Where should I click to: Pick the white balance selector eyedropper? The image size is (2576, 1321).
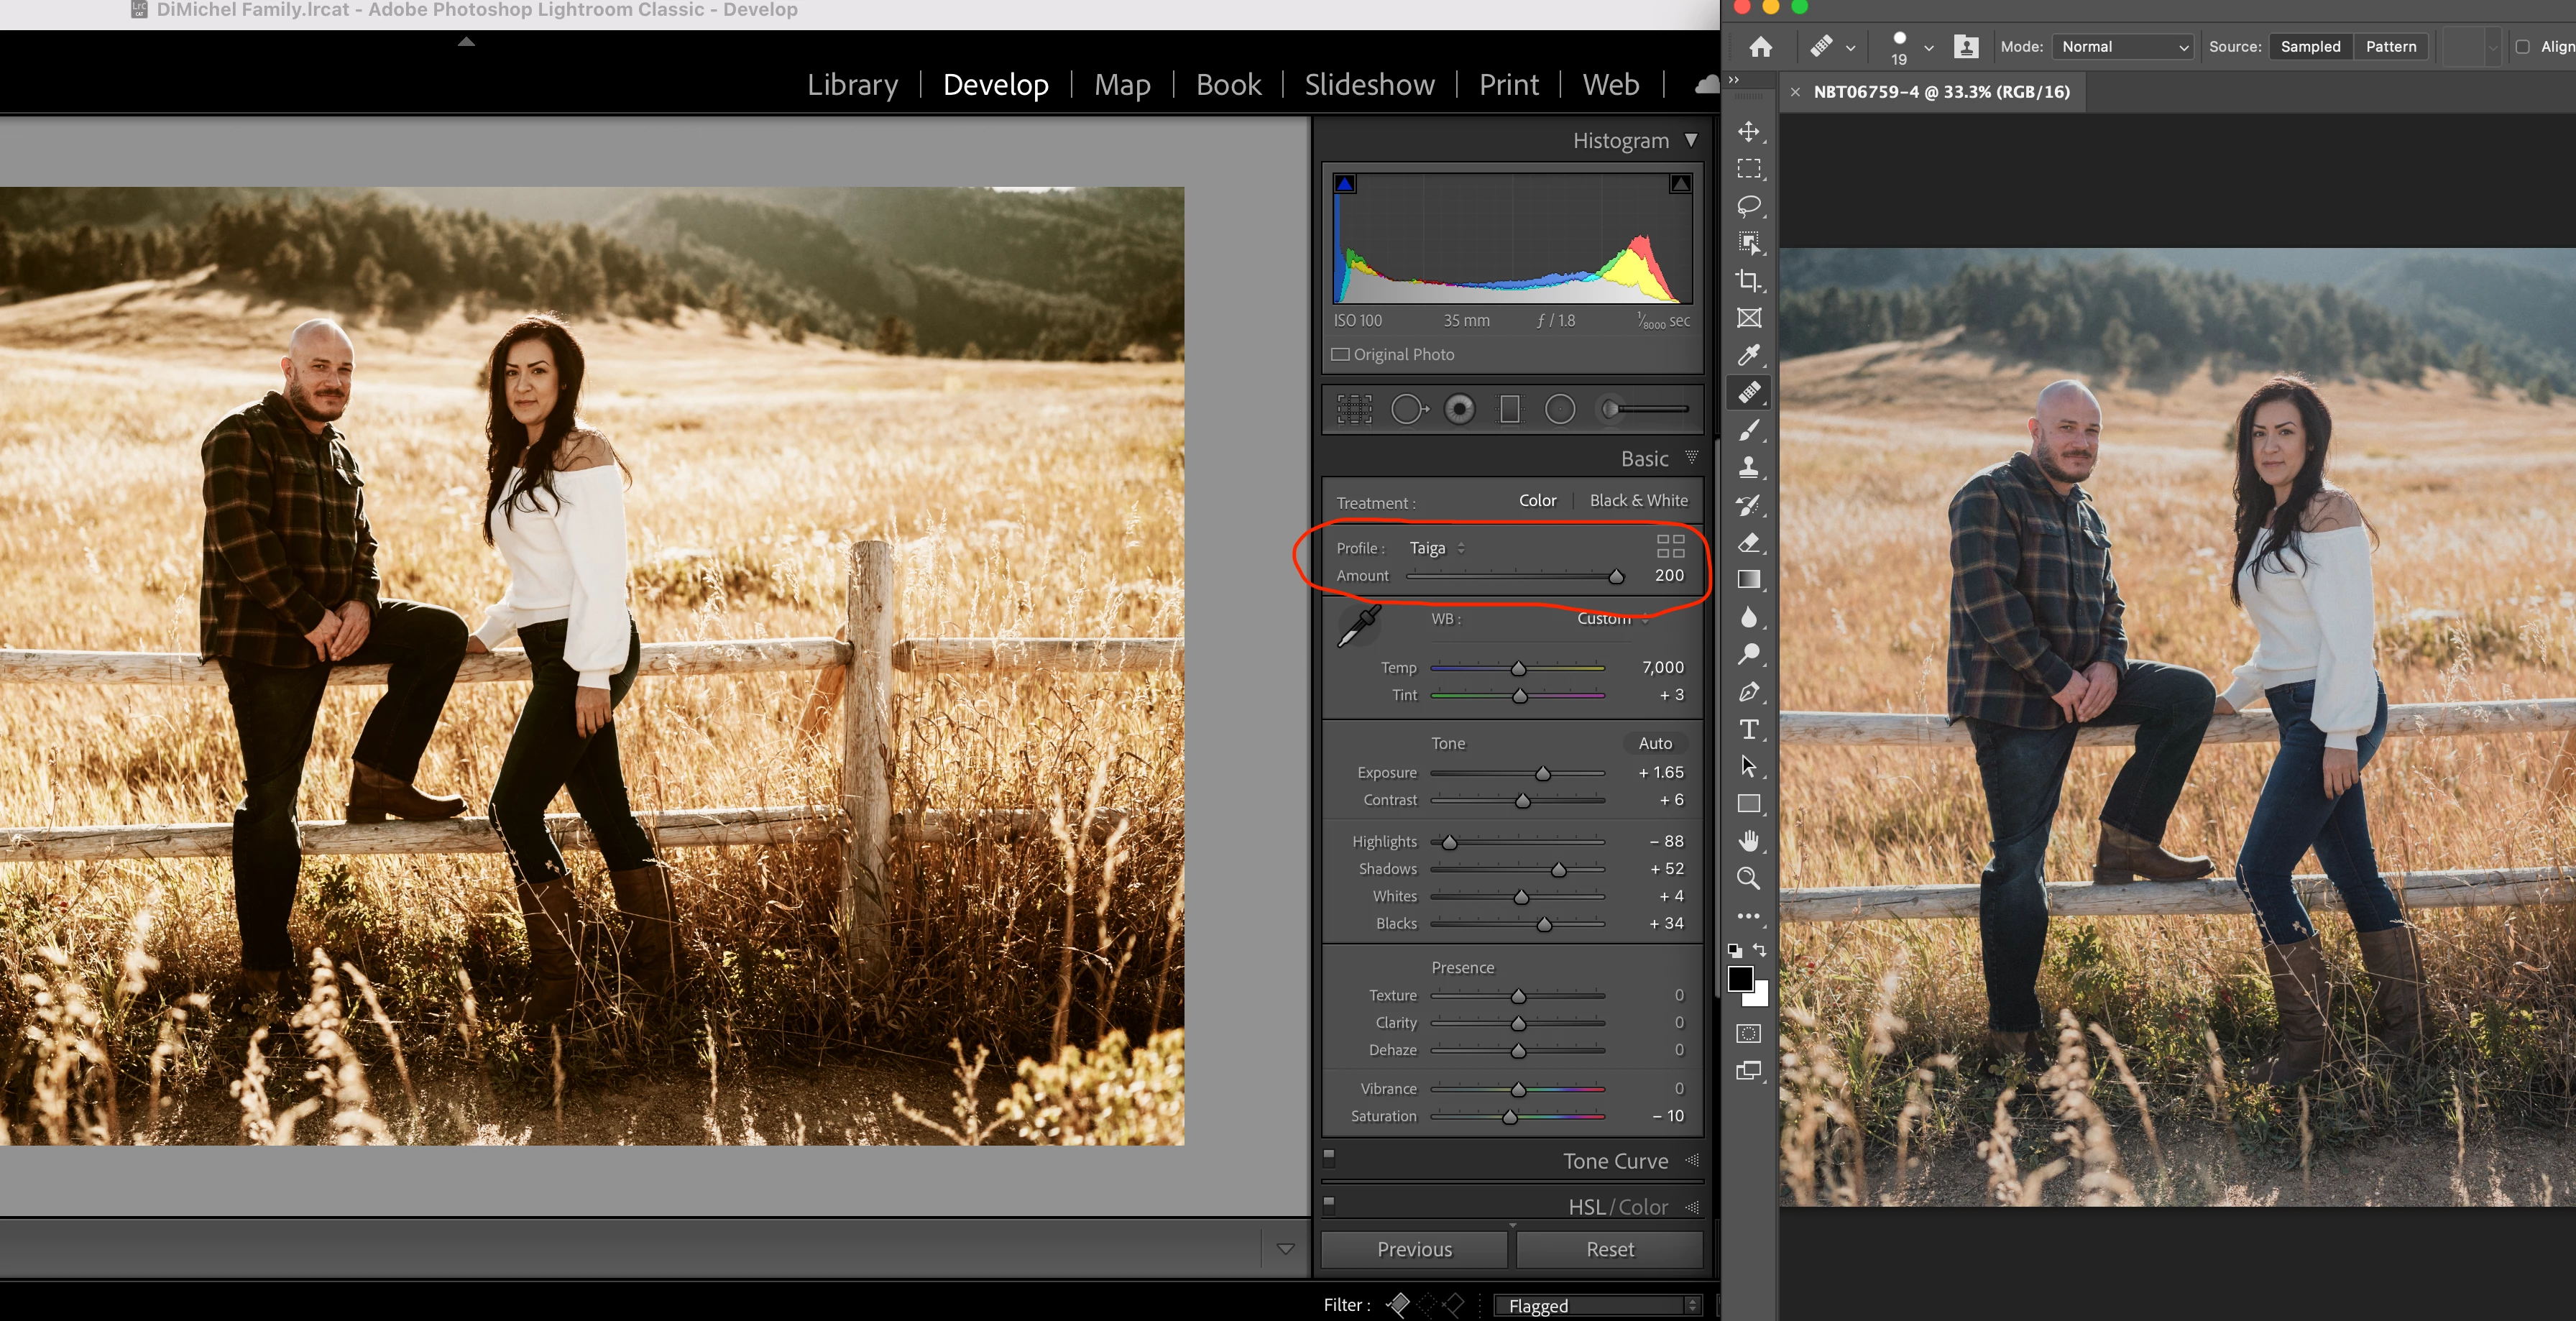tap(1359, 627)
